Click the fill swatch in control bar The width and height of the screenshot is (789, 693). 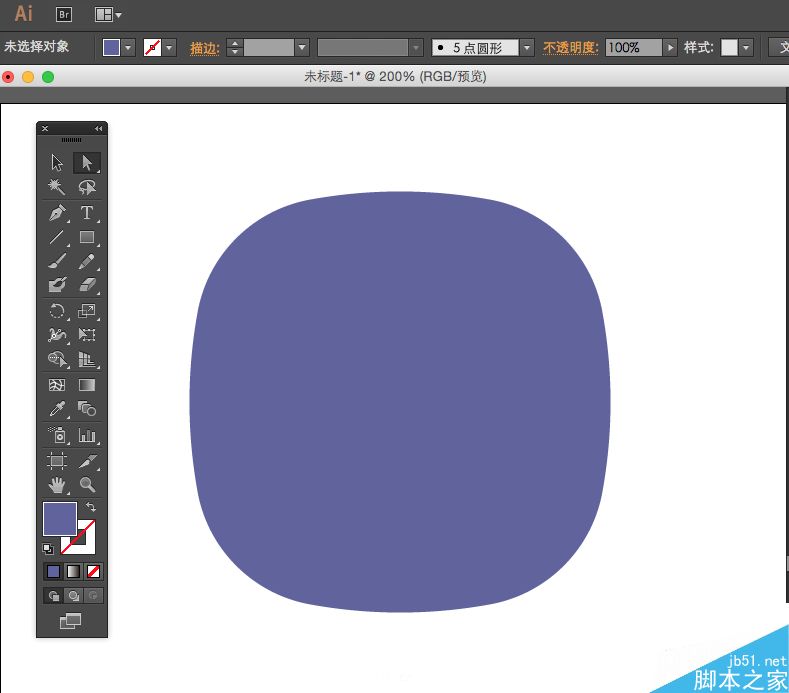click(x=111, y=48)
